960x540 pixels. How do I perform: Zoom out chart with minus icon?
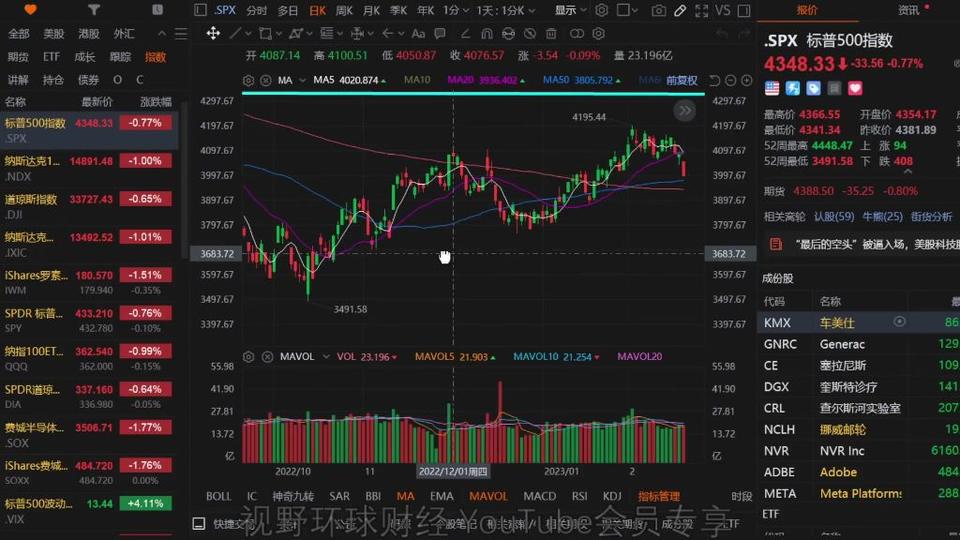(730, 80)
